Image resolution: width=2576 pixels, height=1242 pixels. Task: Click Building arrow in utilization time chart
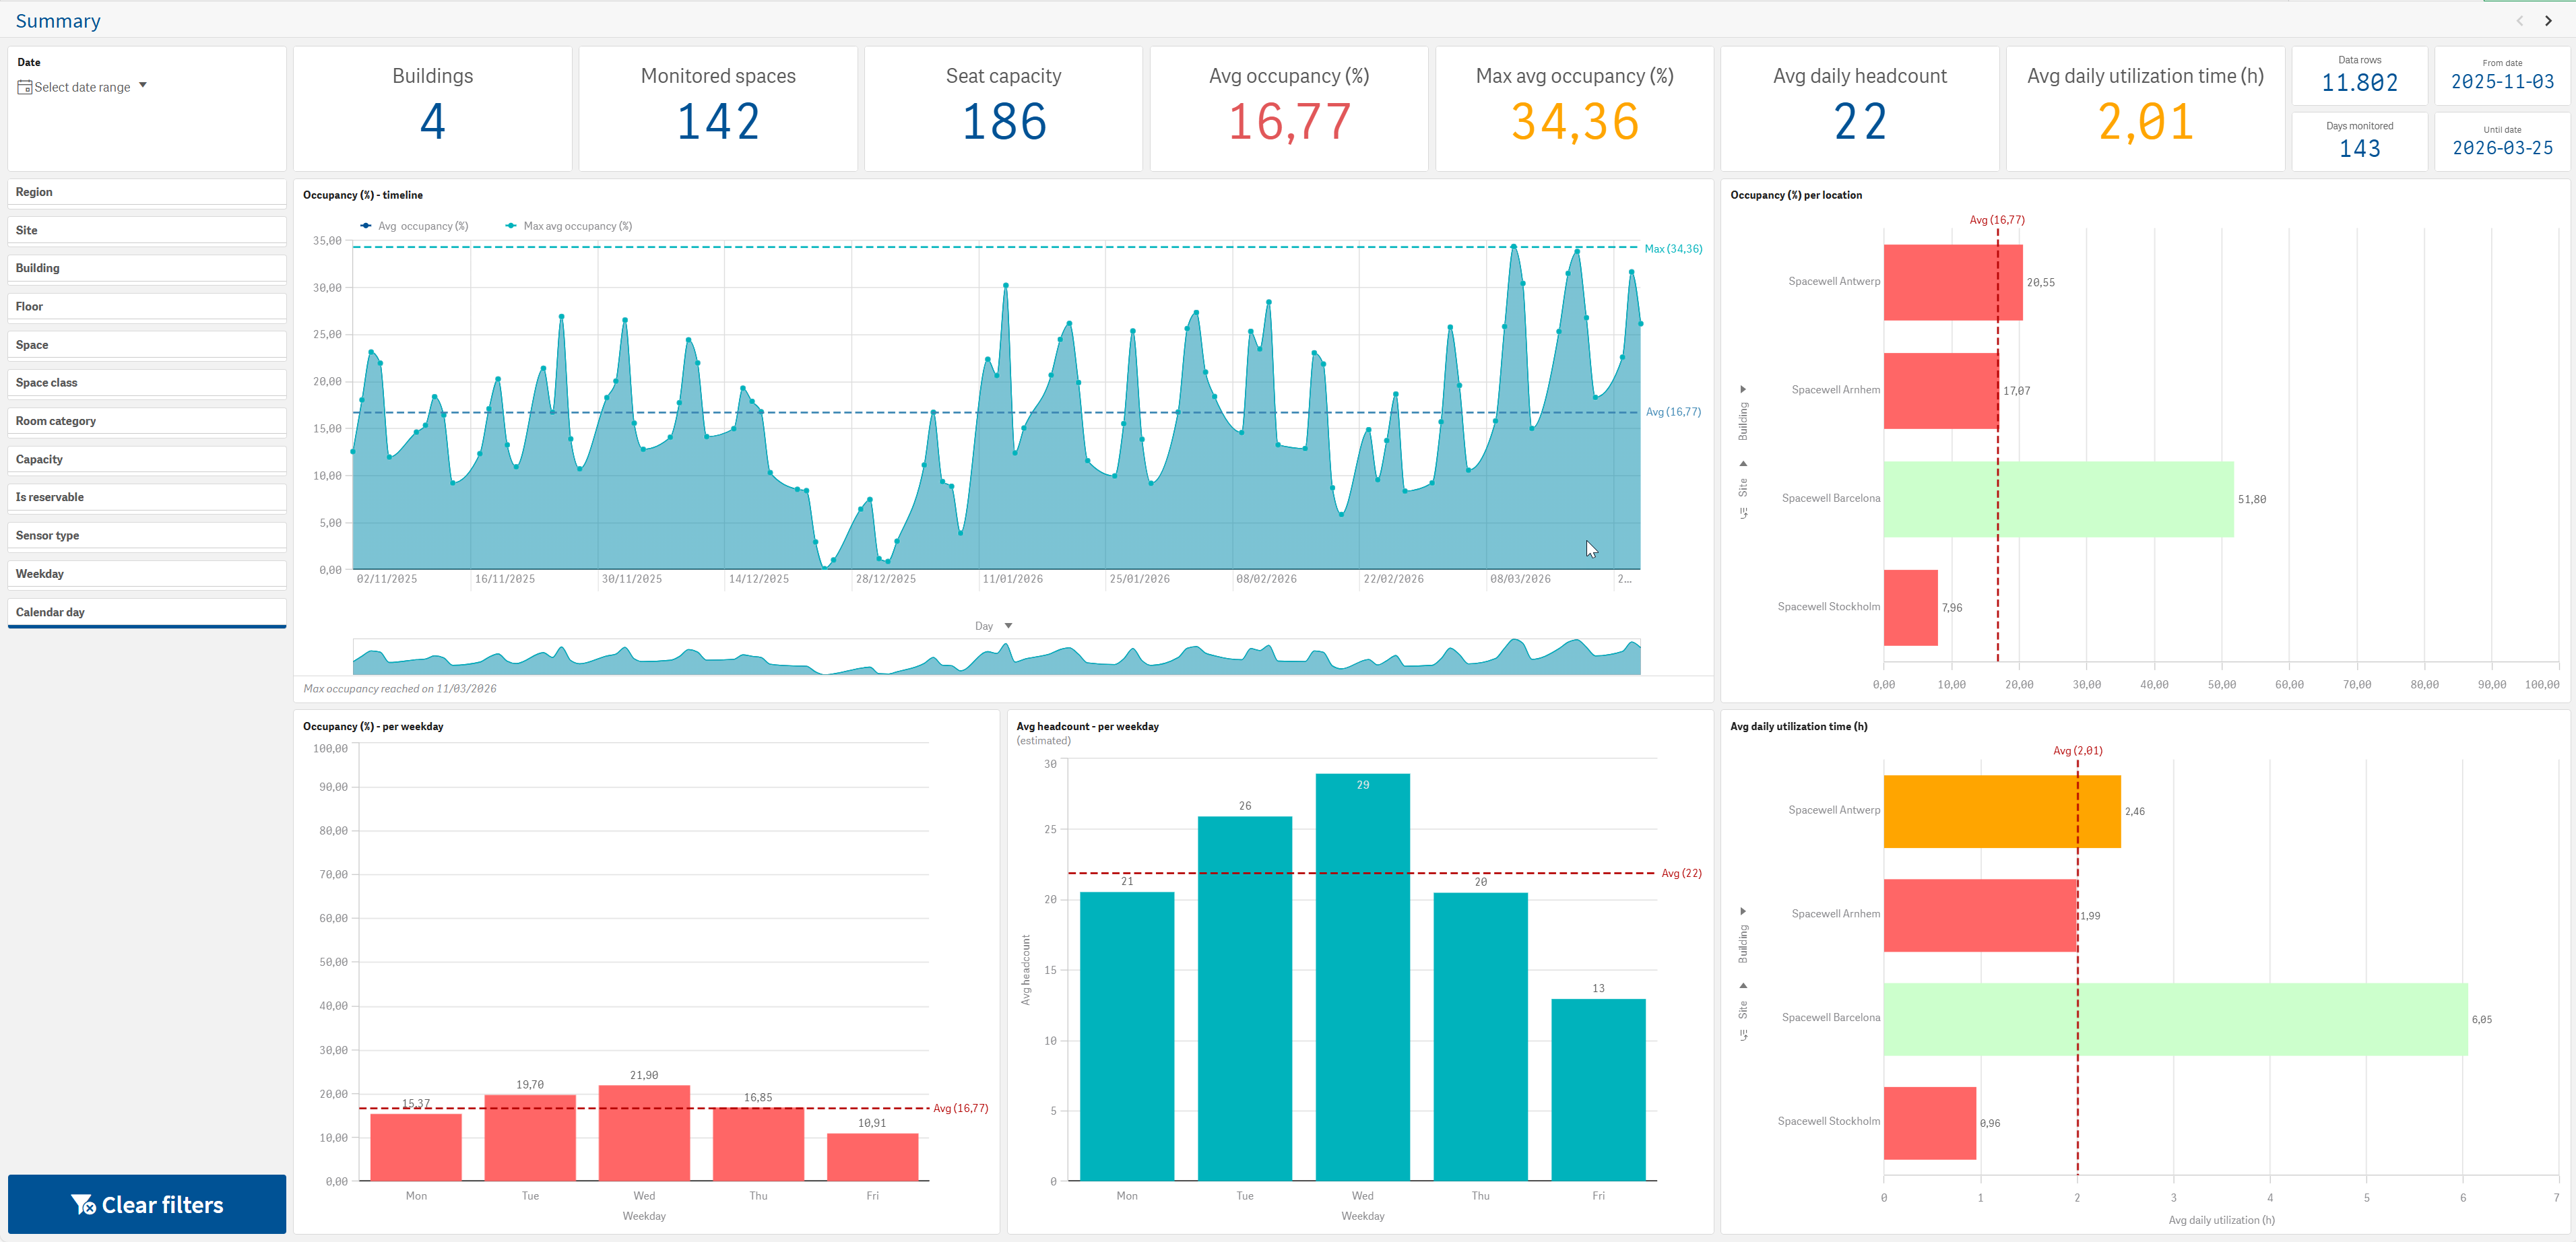click(x=1743, y=911)
